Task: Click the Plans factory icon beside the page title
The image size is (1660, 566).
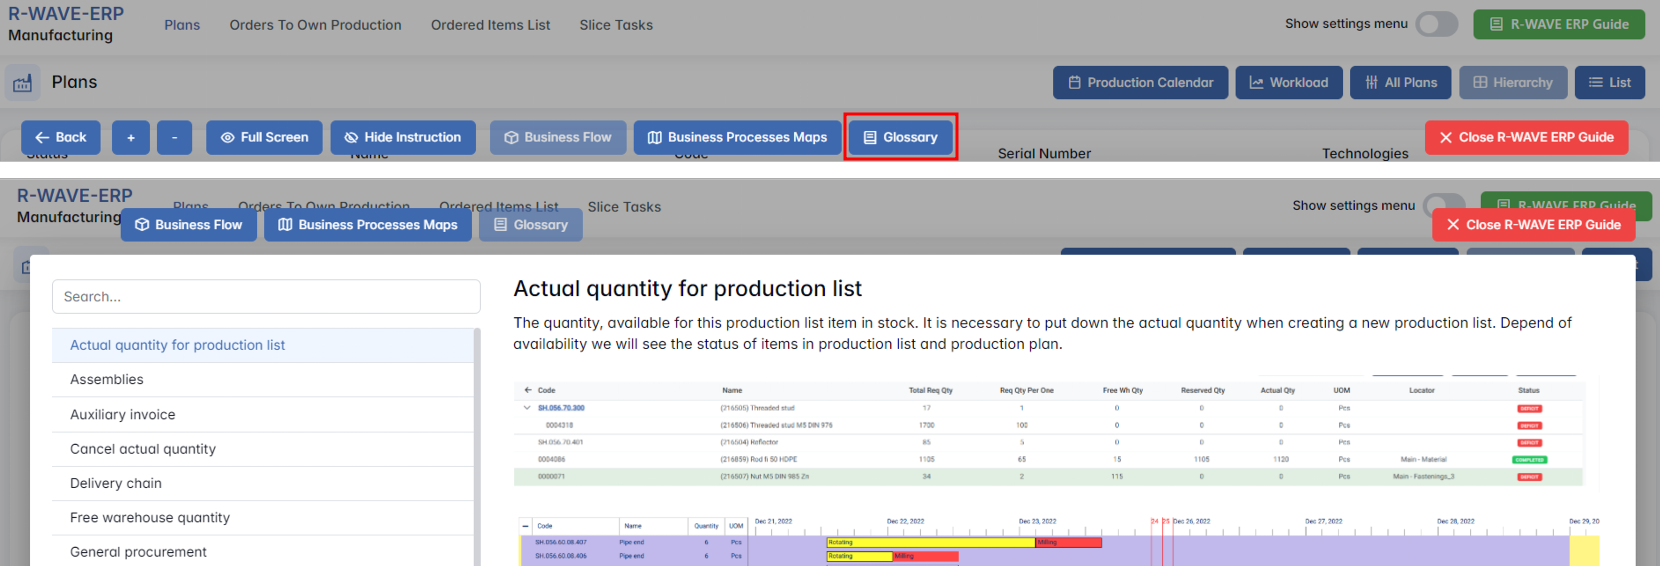Action: click(22, 83)
